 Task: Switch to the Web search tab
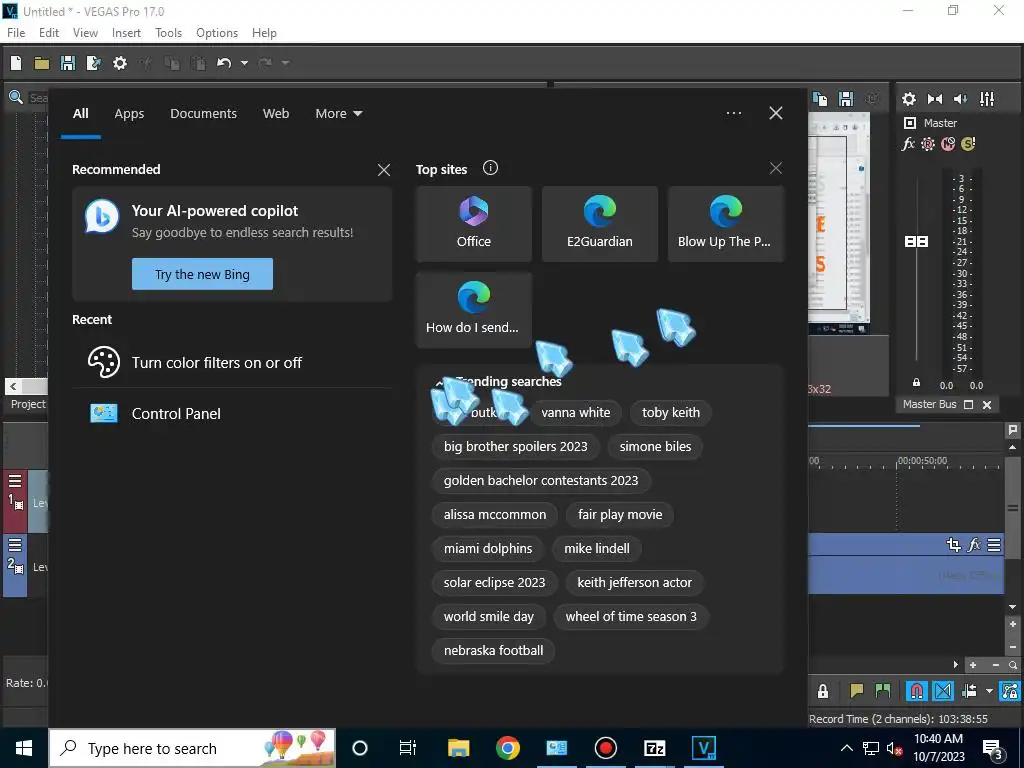pos(276,114)
